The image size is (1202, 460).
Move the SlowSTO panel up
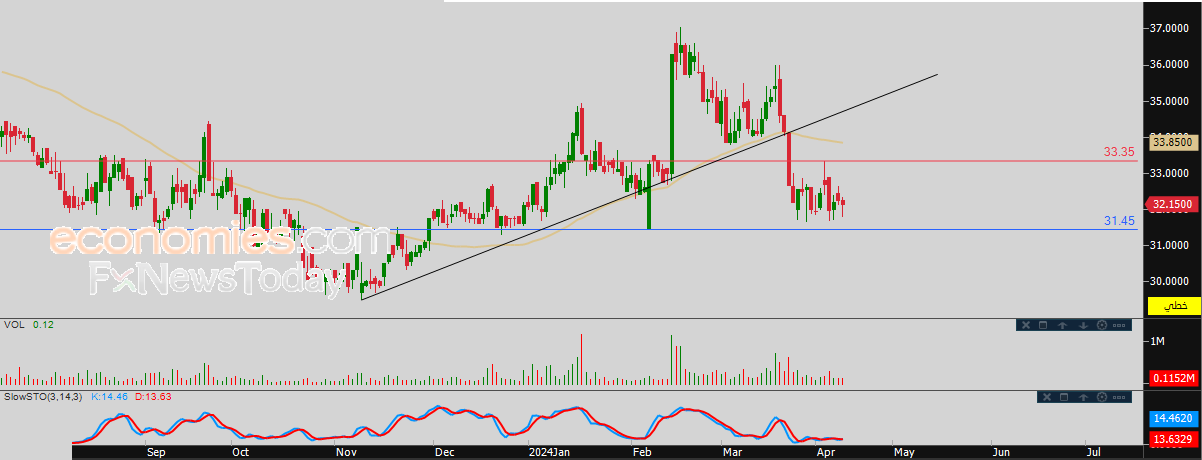[1083, 397]
